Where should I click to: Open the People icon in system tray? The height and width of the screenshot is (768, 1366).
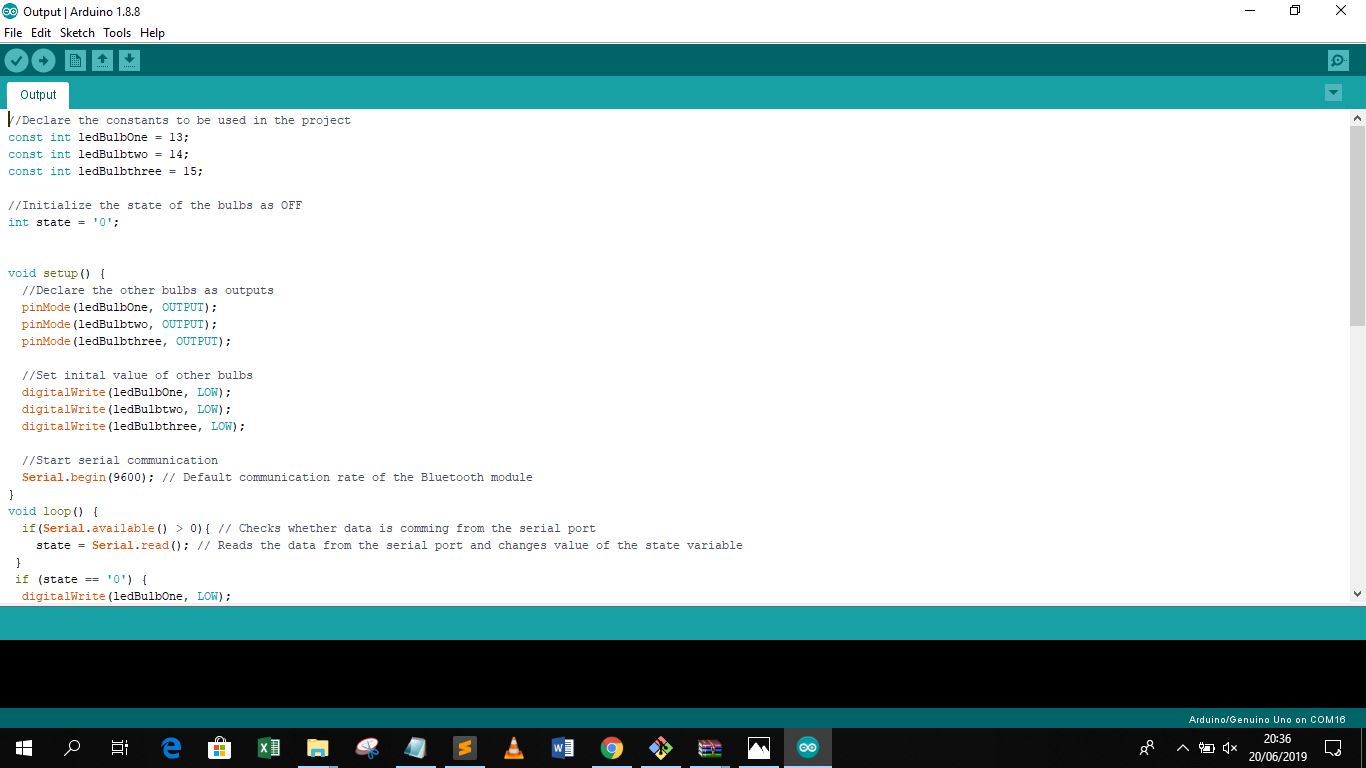[1147, 748]
